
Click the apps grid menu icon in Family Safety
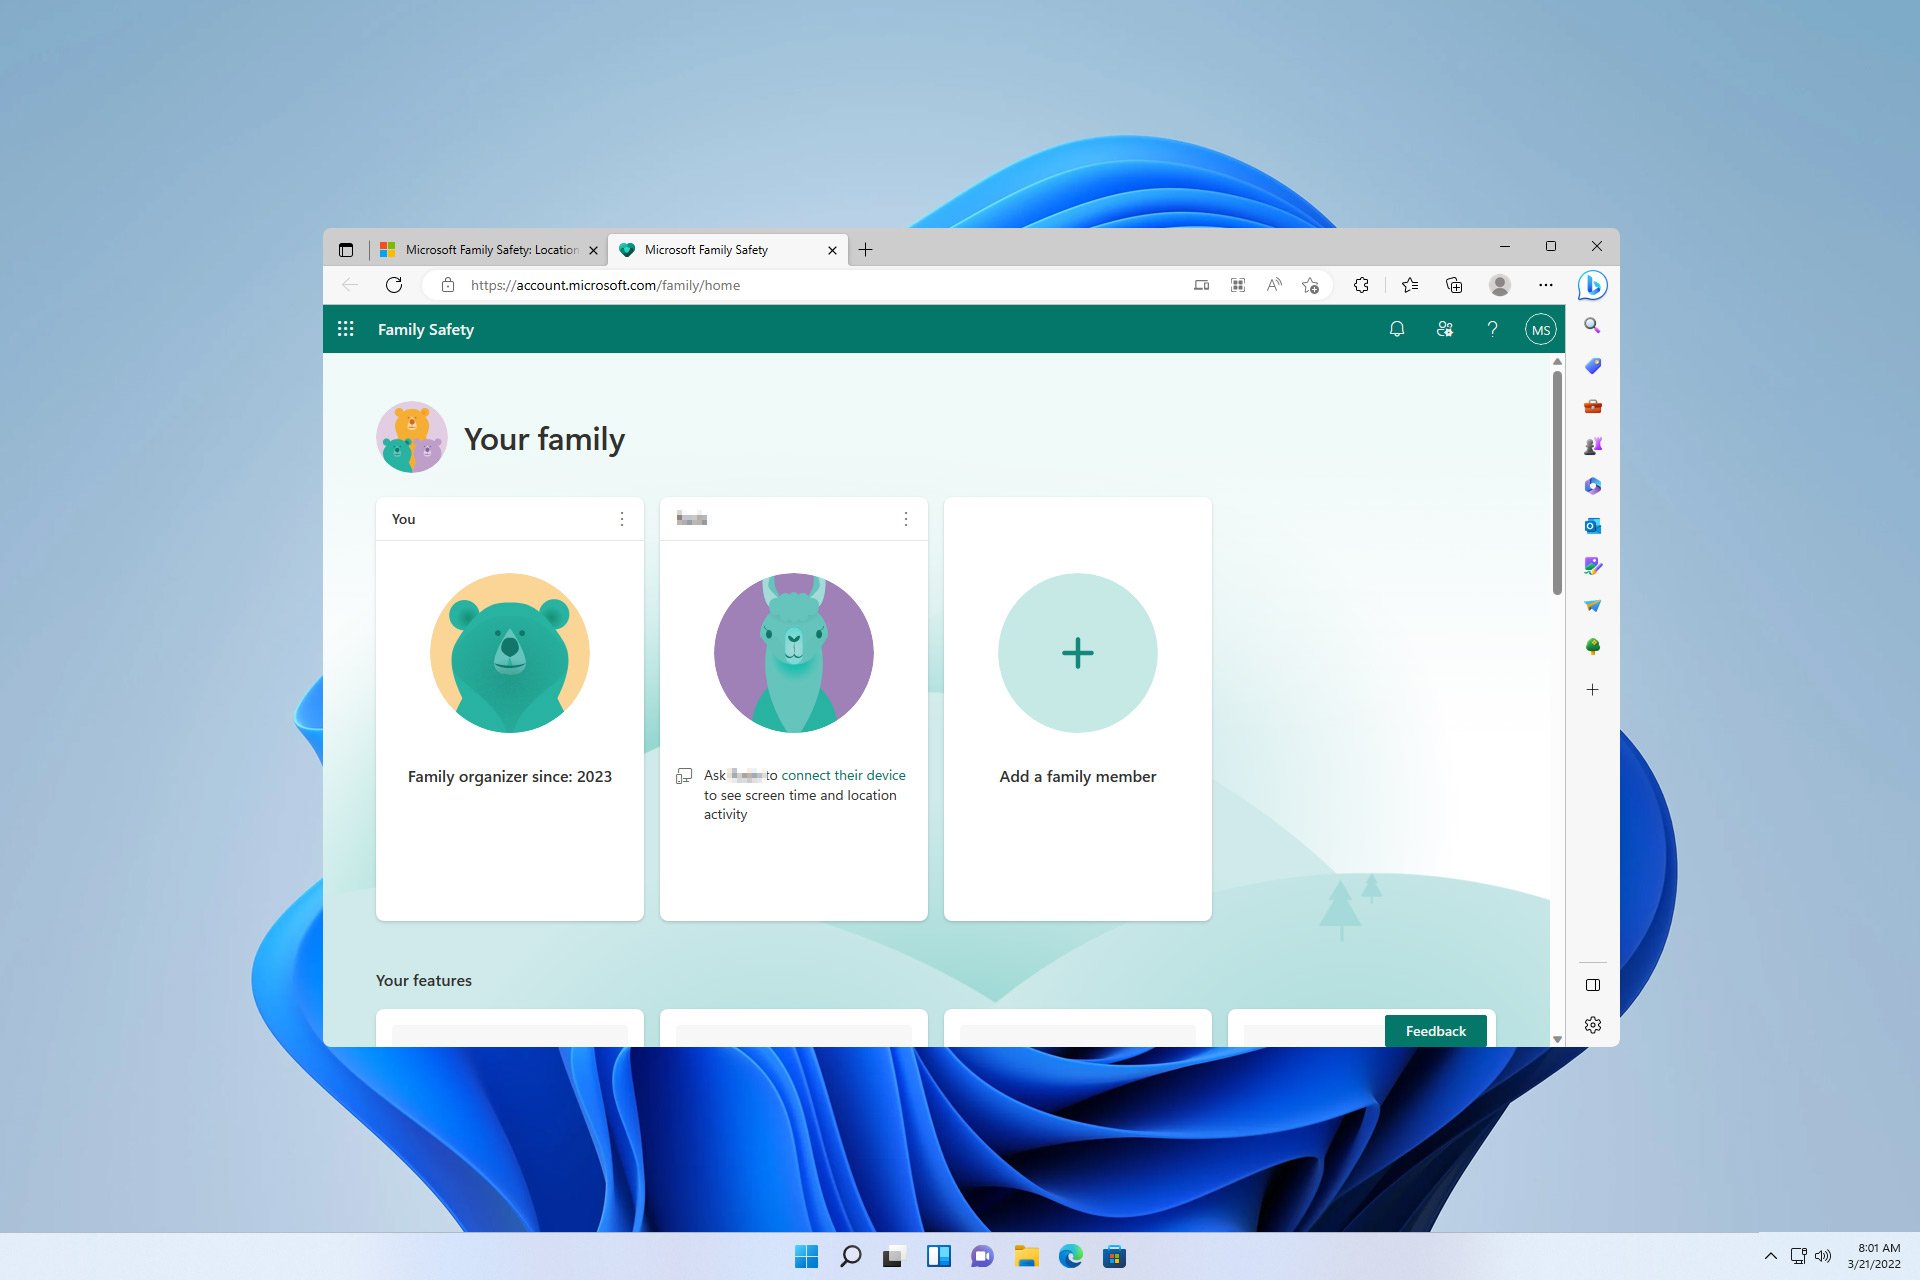[x=347, y=330]
